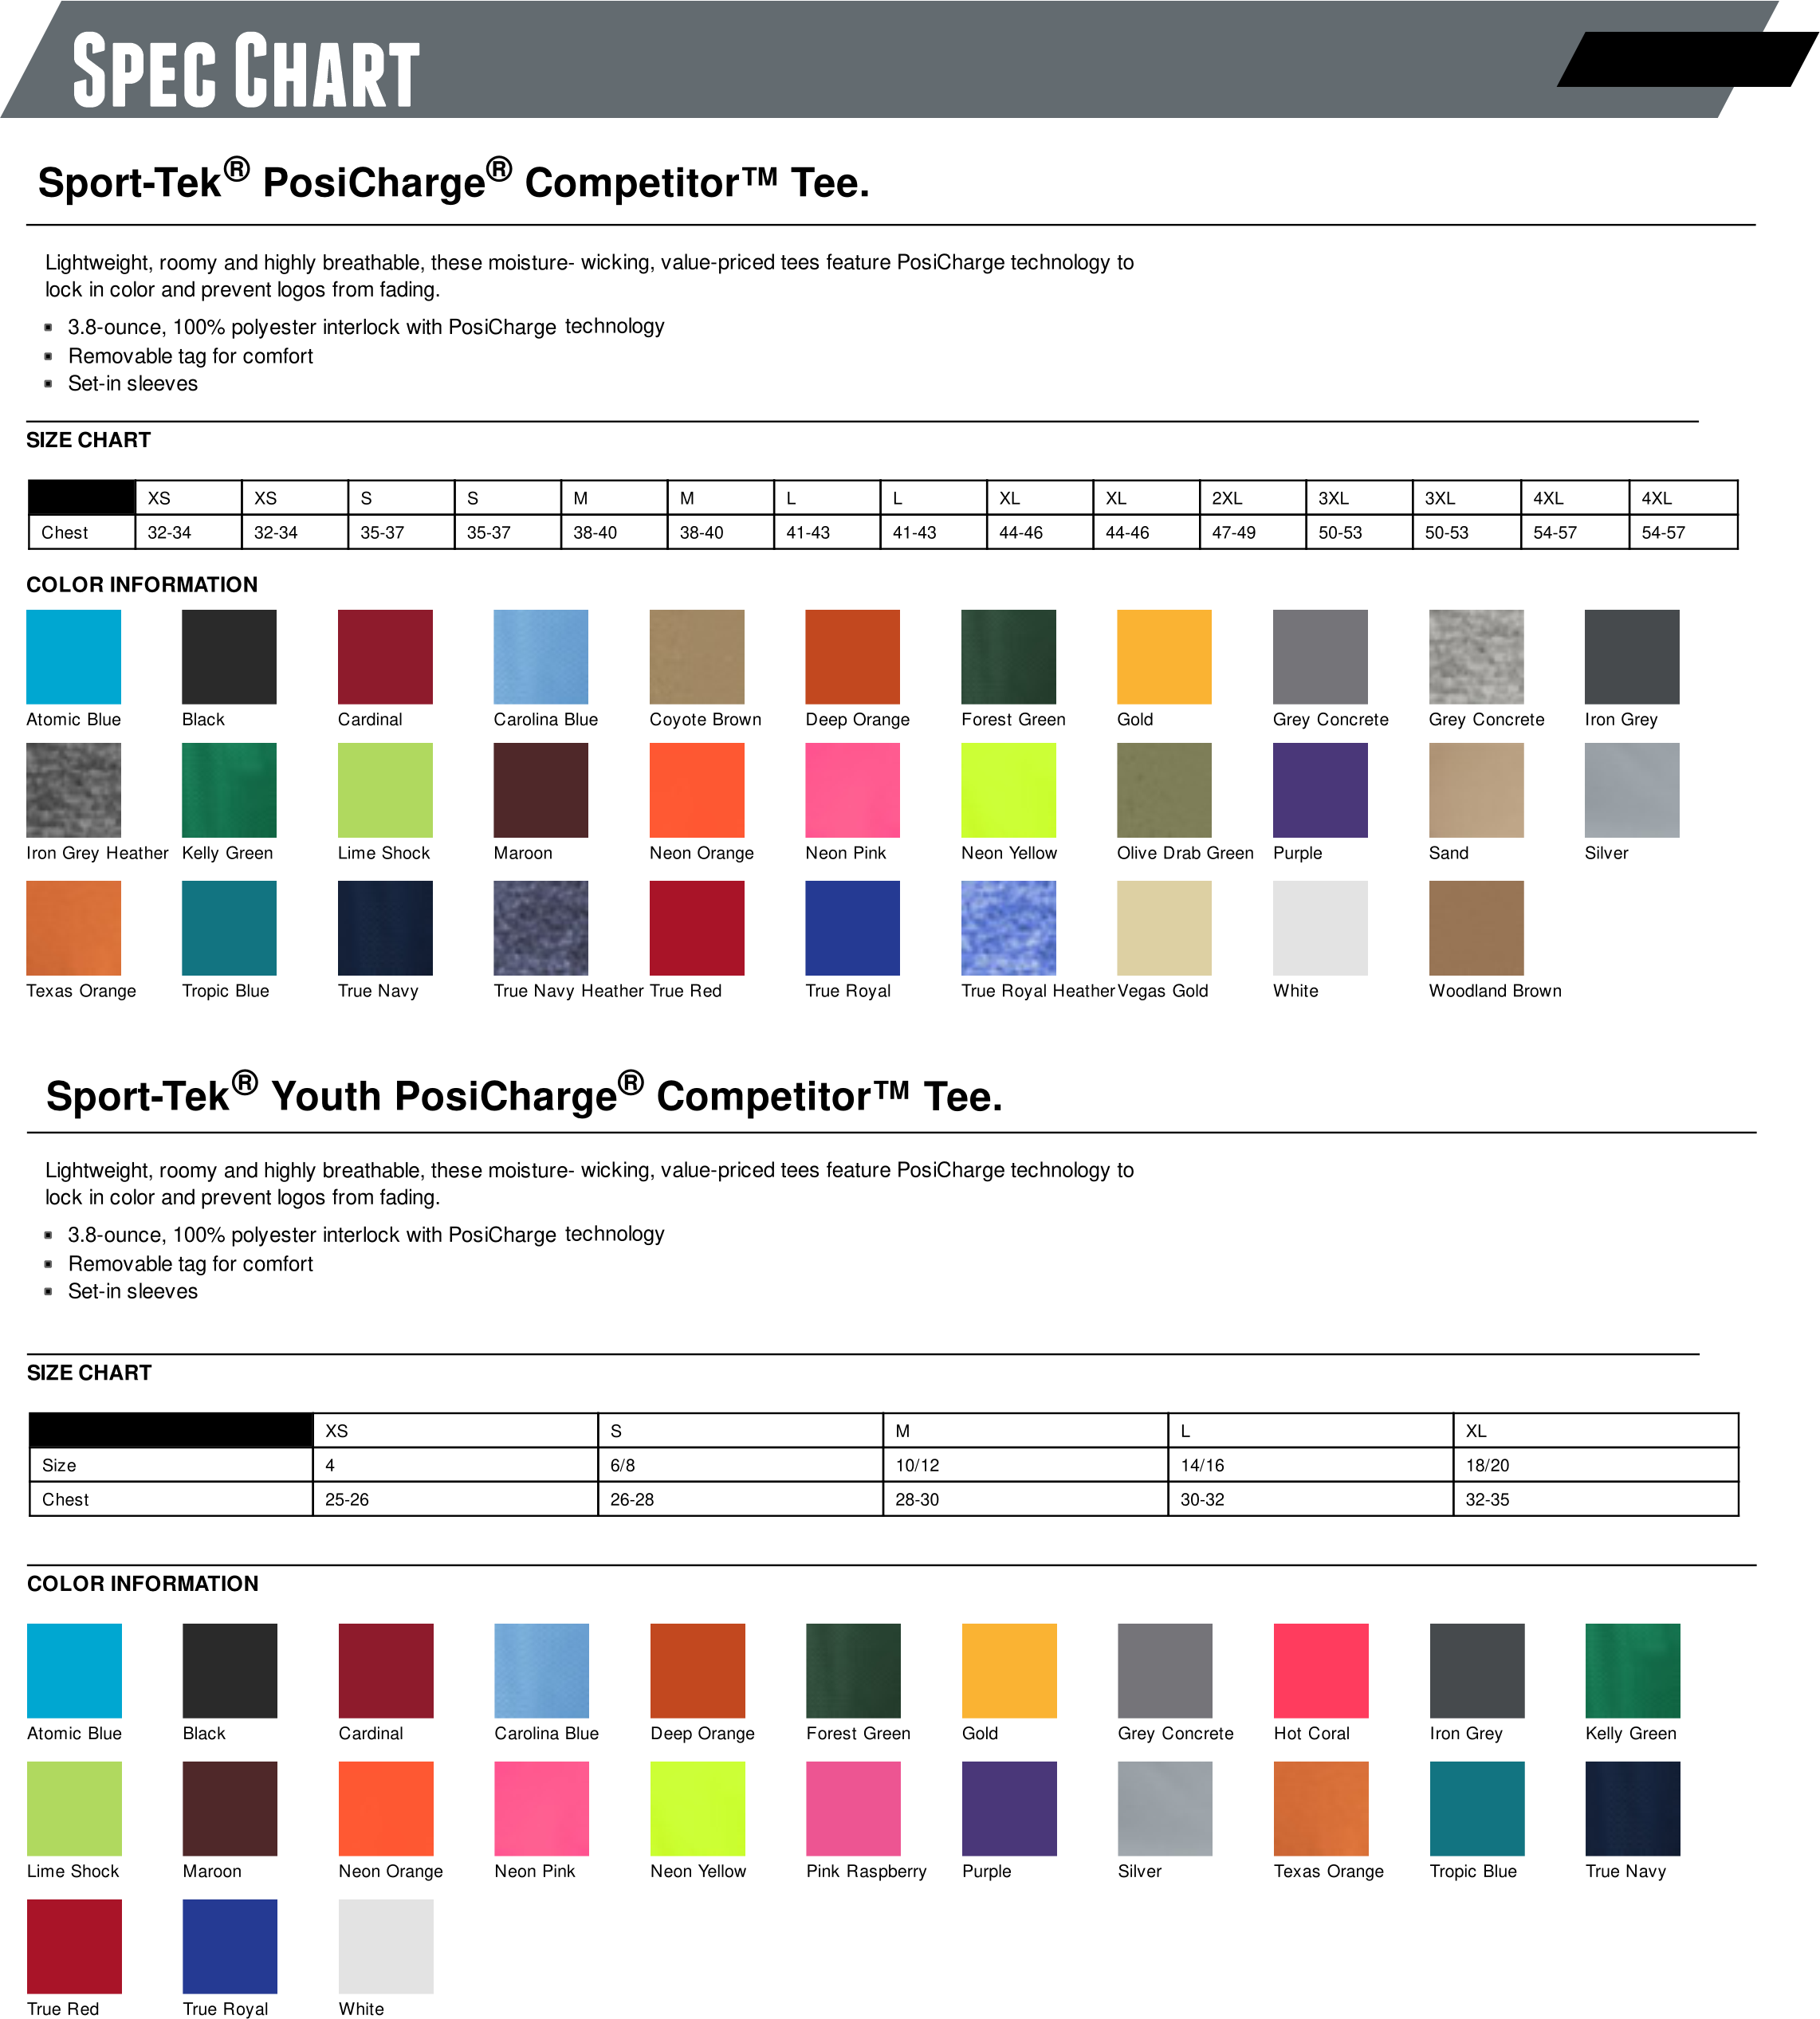
Task: Click the "2XL" size column header
Action: click(x=1252, y=498)
